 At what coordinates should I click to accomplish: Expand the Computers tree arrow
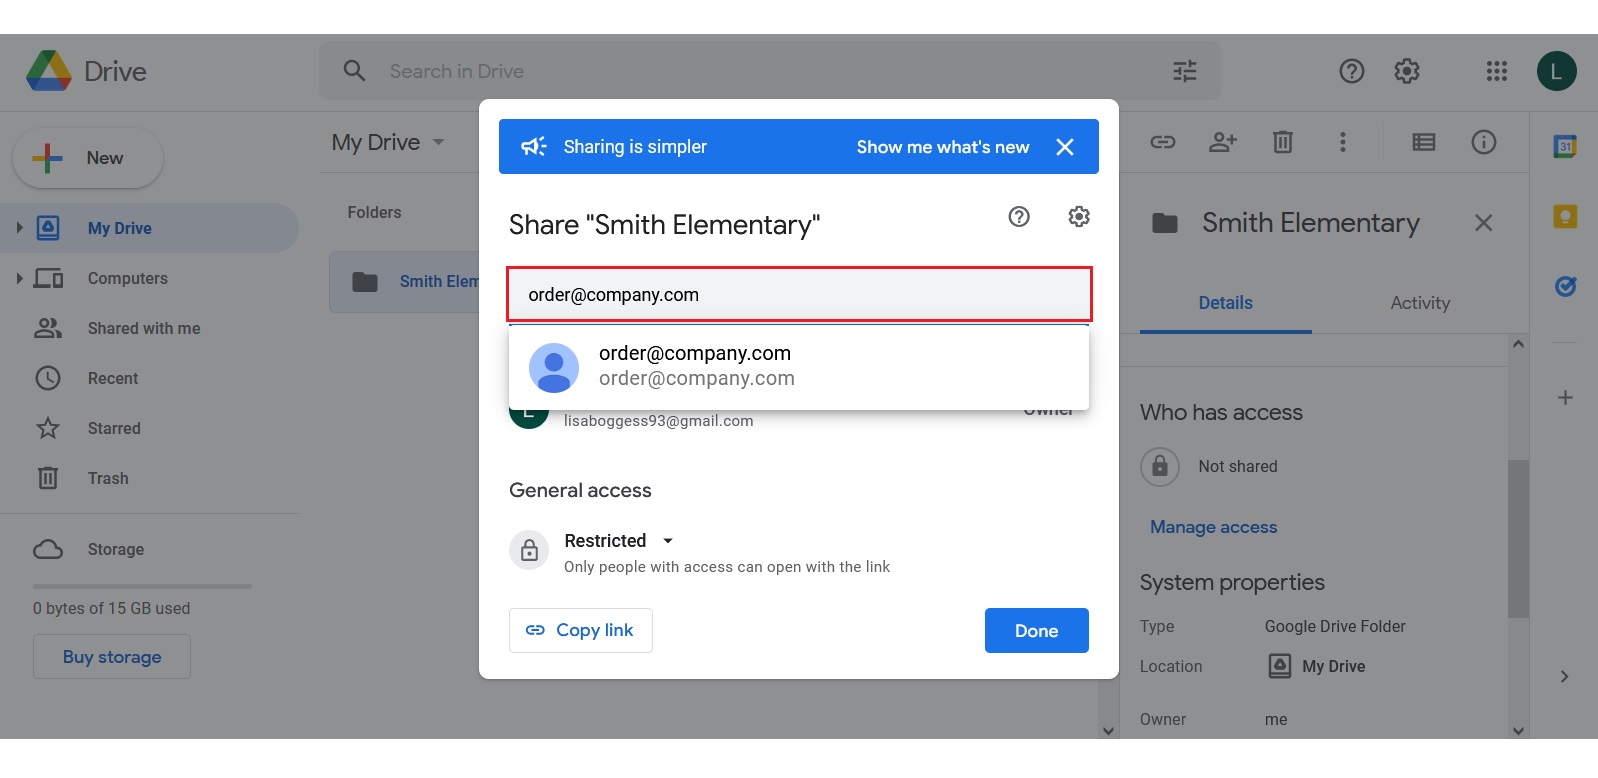pos(19,278)
